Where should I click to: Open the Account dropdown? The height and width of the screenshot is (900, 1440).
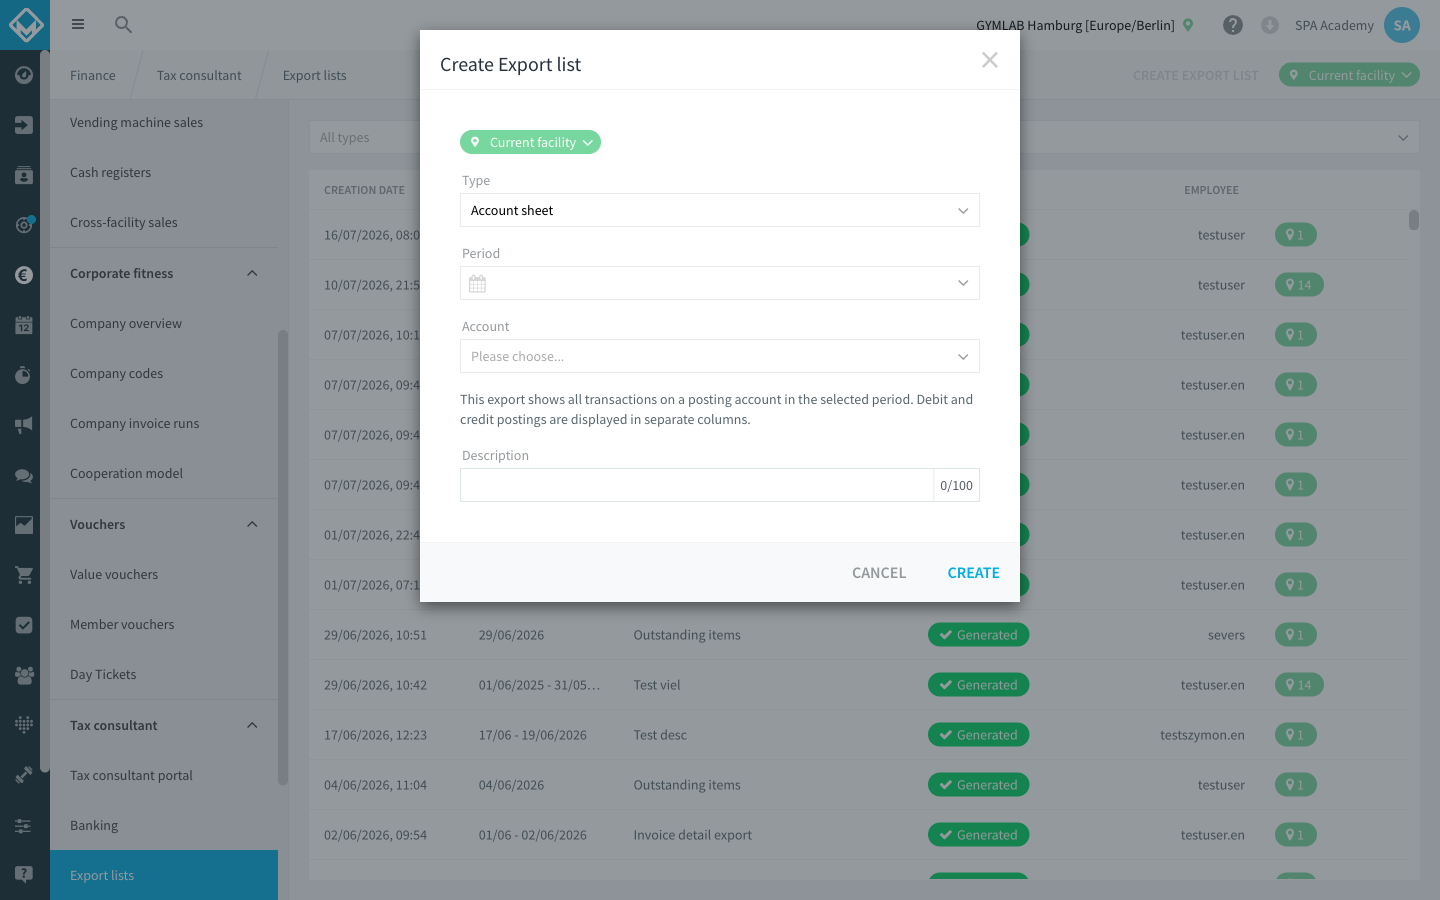click(x=720, y=356)
